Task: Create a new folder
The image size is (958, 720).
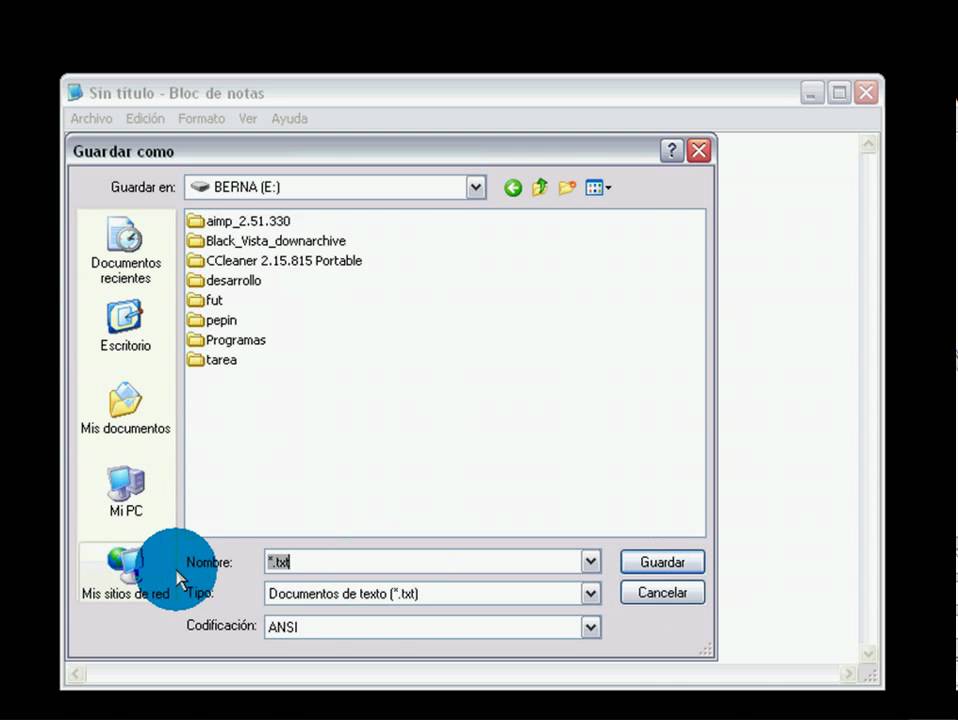Action: [x=567, y=187]
